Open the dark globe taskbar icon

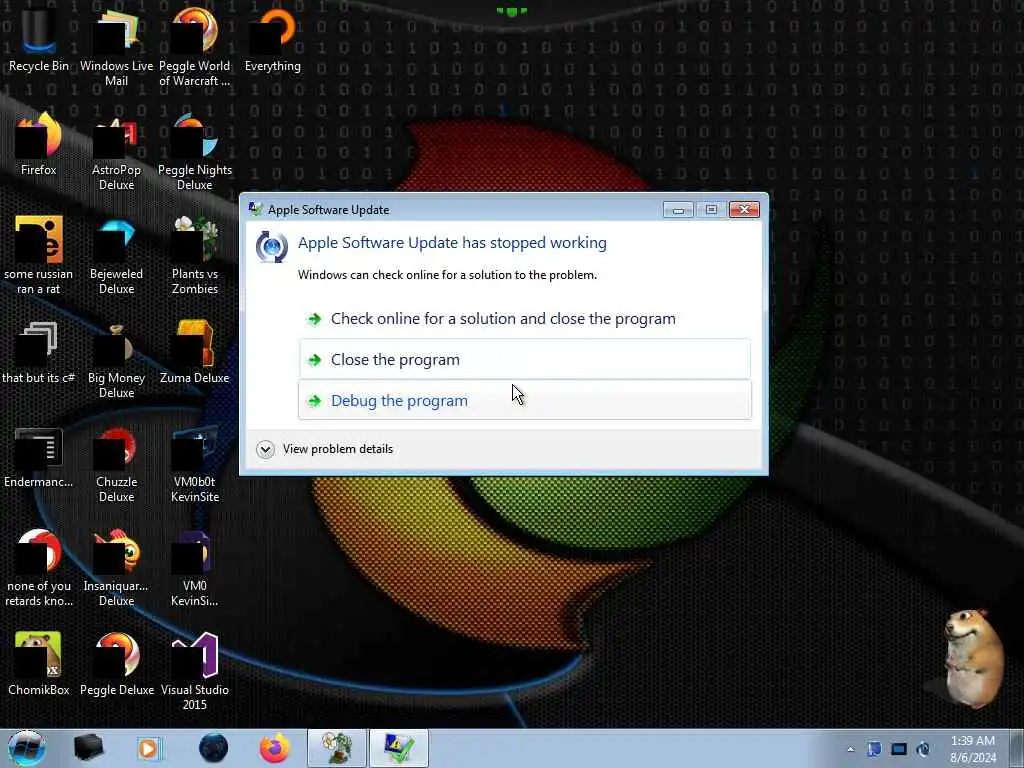coord(213,748)
